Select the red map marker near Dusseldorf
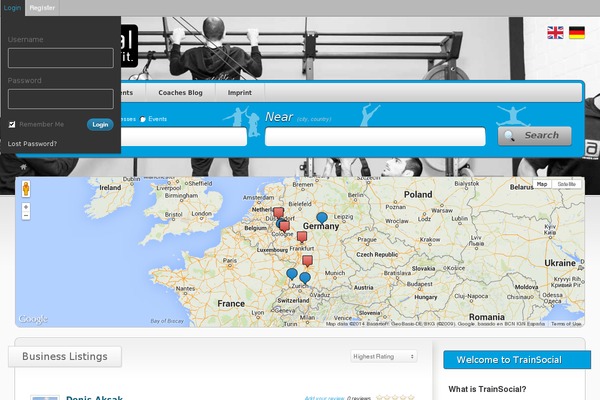The width and height of the screenshot is (600, 400). (279, 213)
